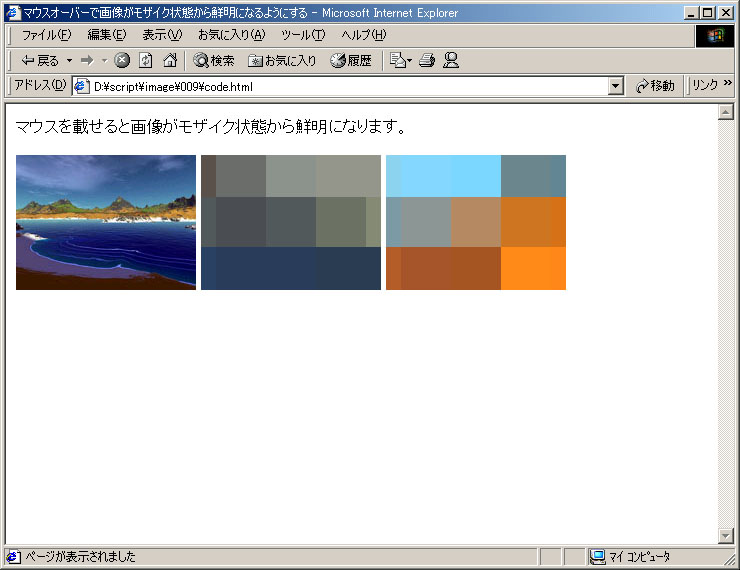Click the アドレス(D) label

coord(40,85)
